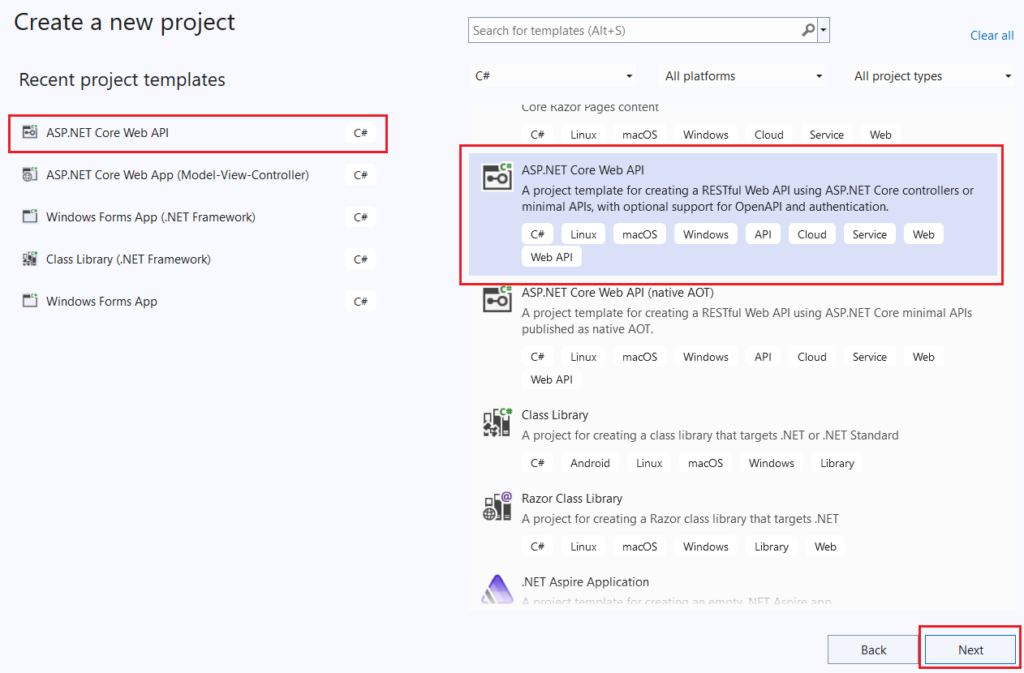This screenshot has height=673, width=1024.
Task: Click the C# badge beside ASP.NET Core Web App (Model-View-Controller)
Action: tap(360, 175)
